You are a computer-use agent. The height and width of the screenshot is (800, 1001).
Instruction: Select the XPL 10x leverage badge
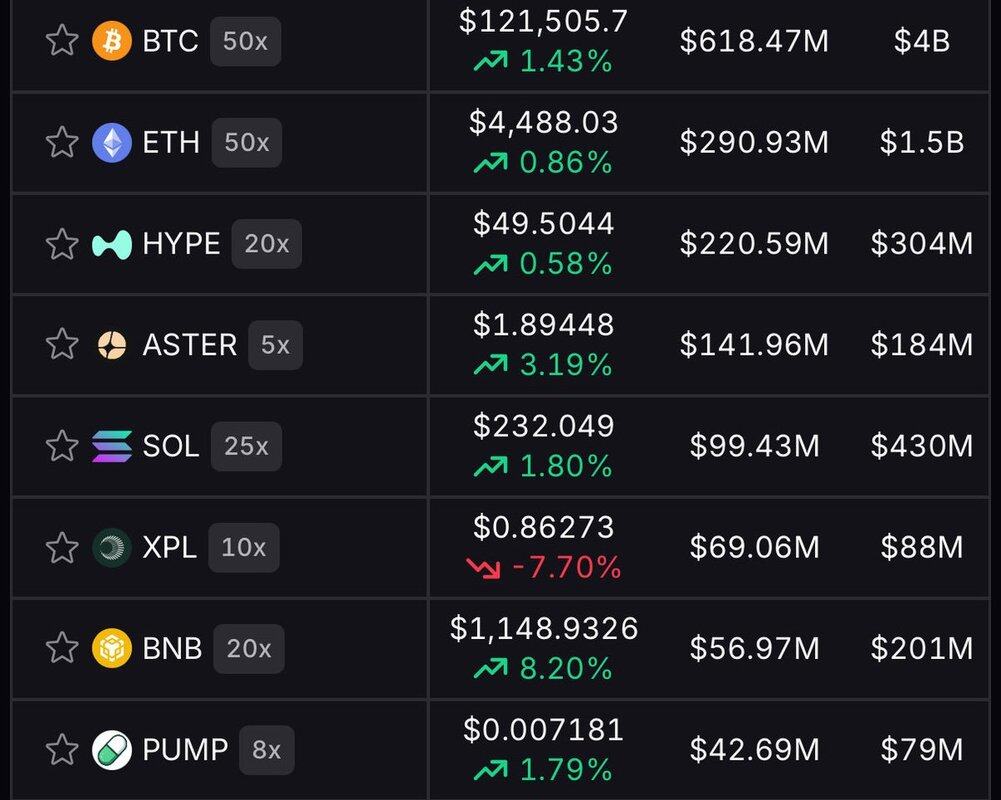(x=244, y=547)
